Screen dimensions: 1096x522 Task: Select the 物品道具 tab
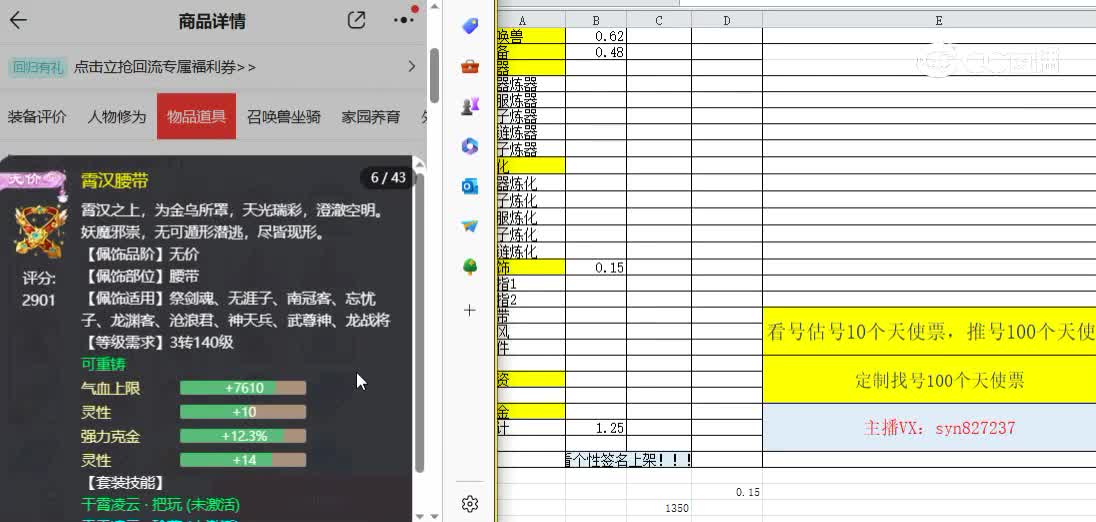(196, 116)
